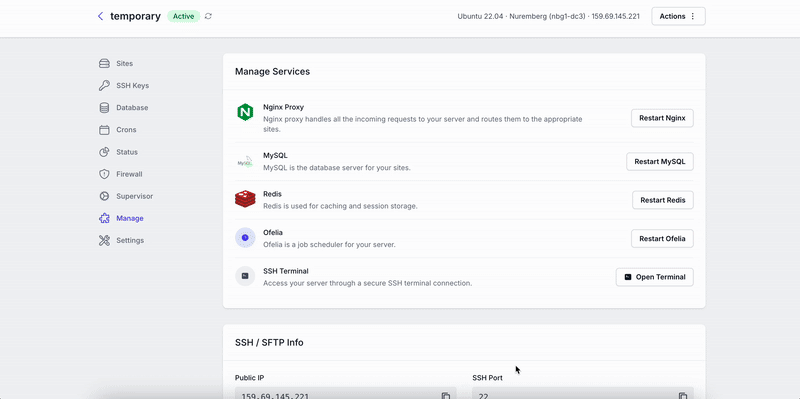Go back using the left chevron

click(101, 16)
